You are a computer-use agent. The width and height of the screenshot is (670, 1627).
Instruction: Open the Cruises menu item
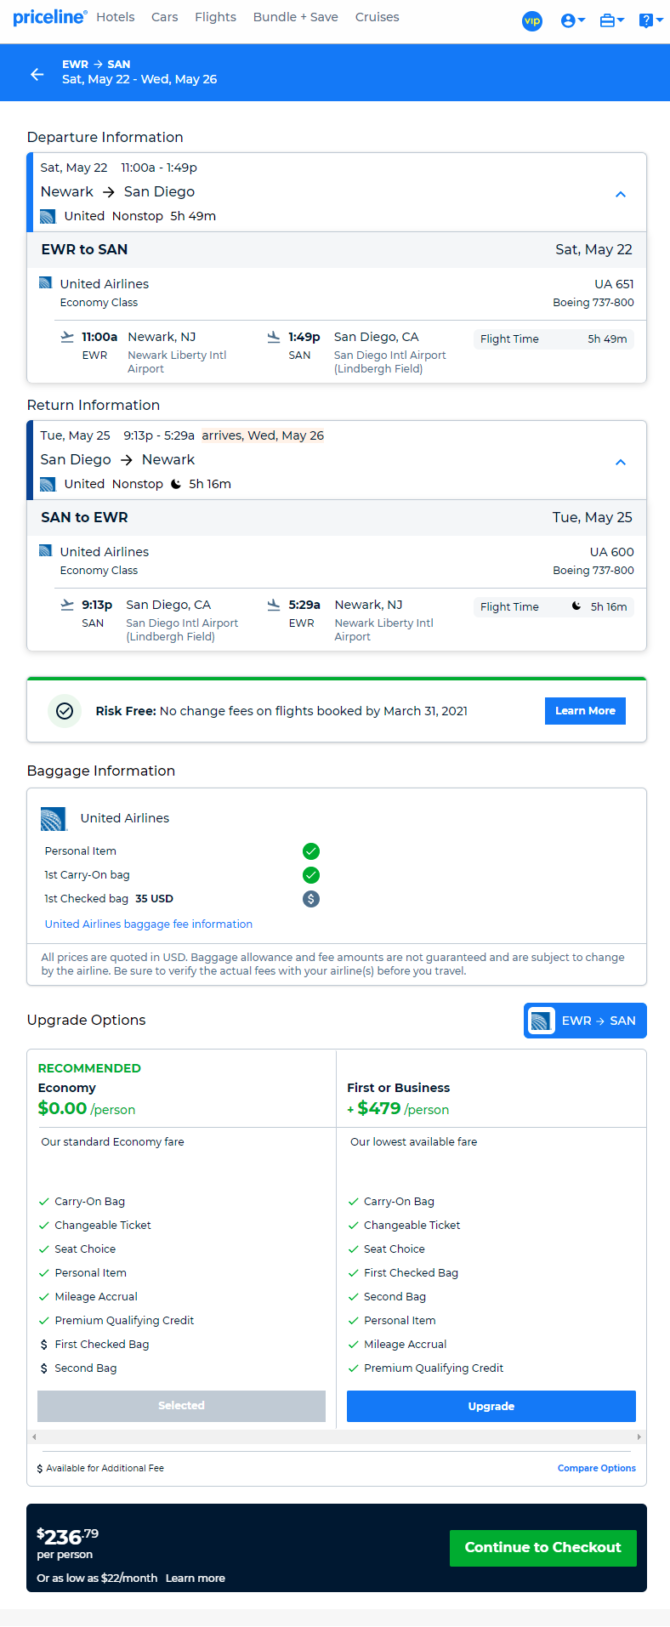point(377,17)
